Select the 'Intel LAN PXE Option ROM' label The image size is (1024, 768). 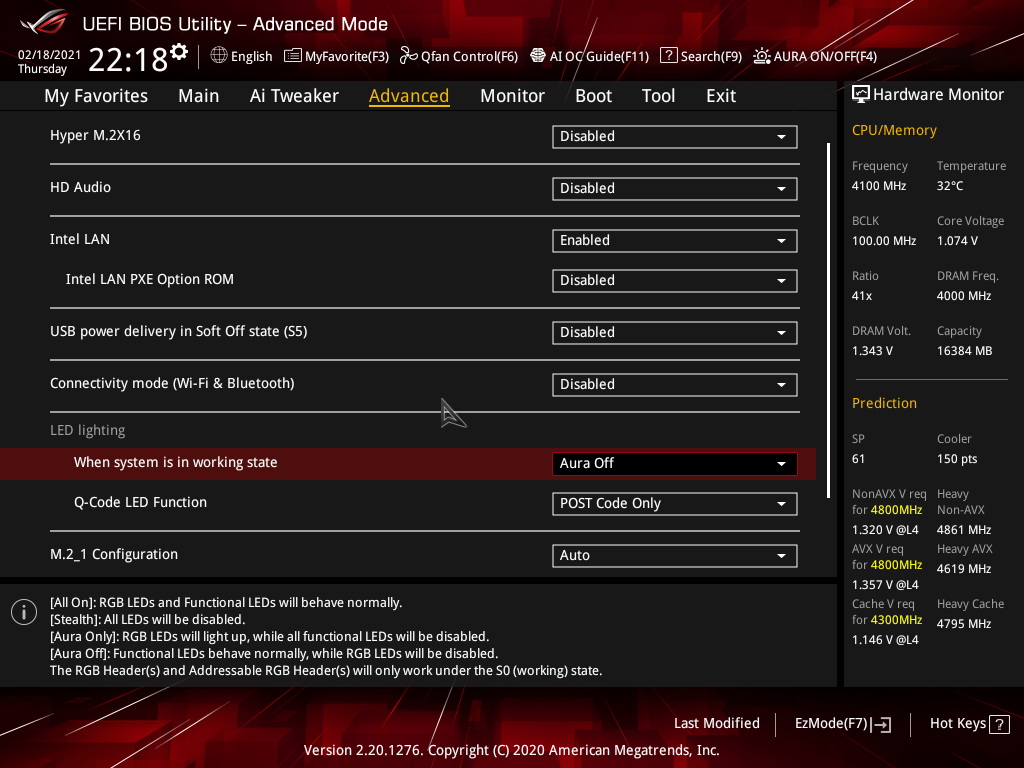click(x=150, y=280)
